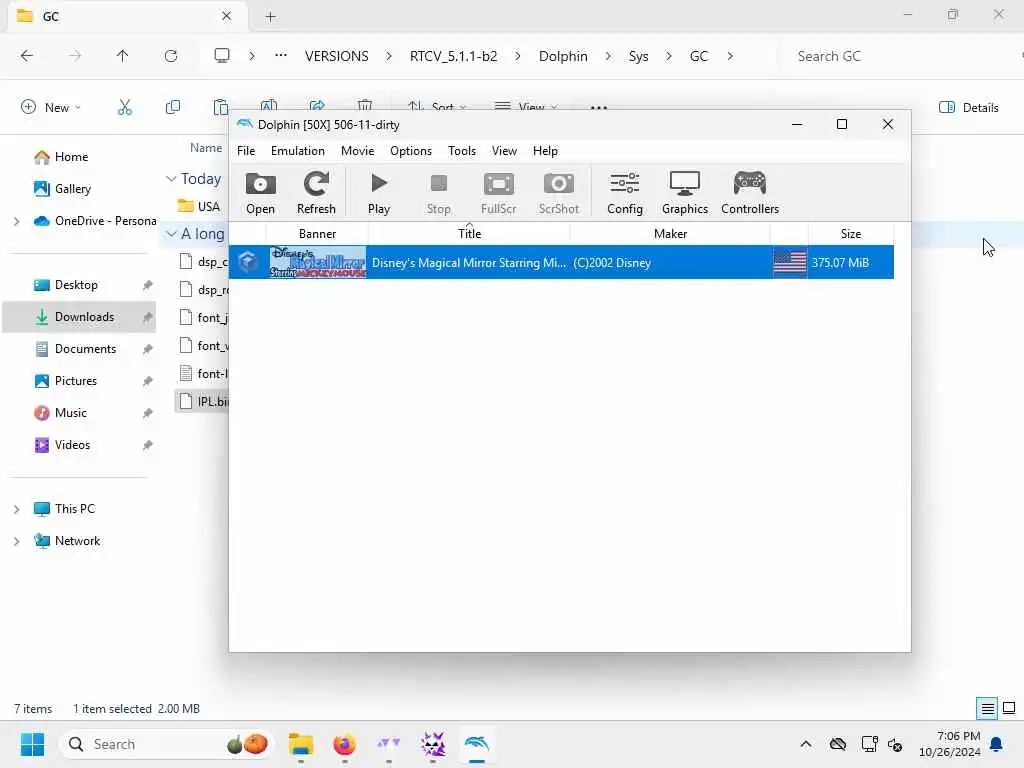Open a game file in Dolphin
Image resolution: width=1024 pixels, height=768 pixels.
[260, 193]
